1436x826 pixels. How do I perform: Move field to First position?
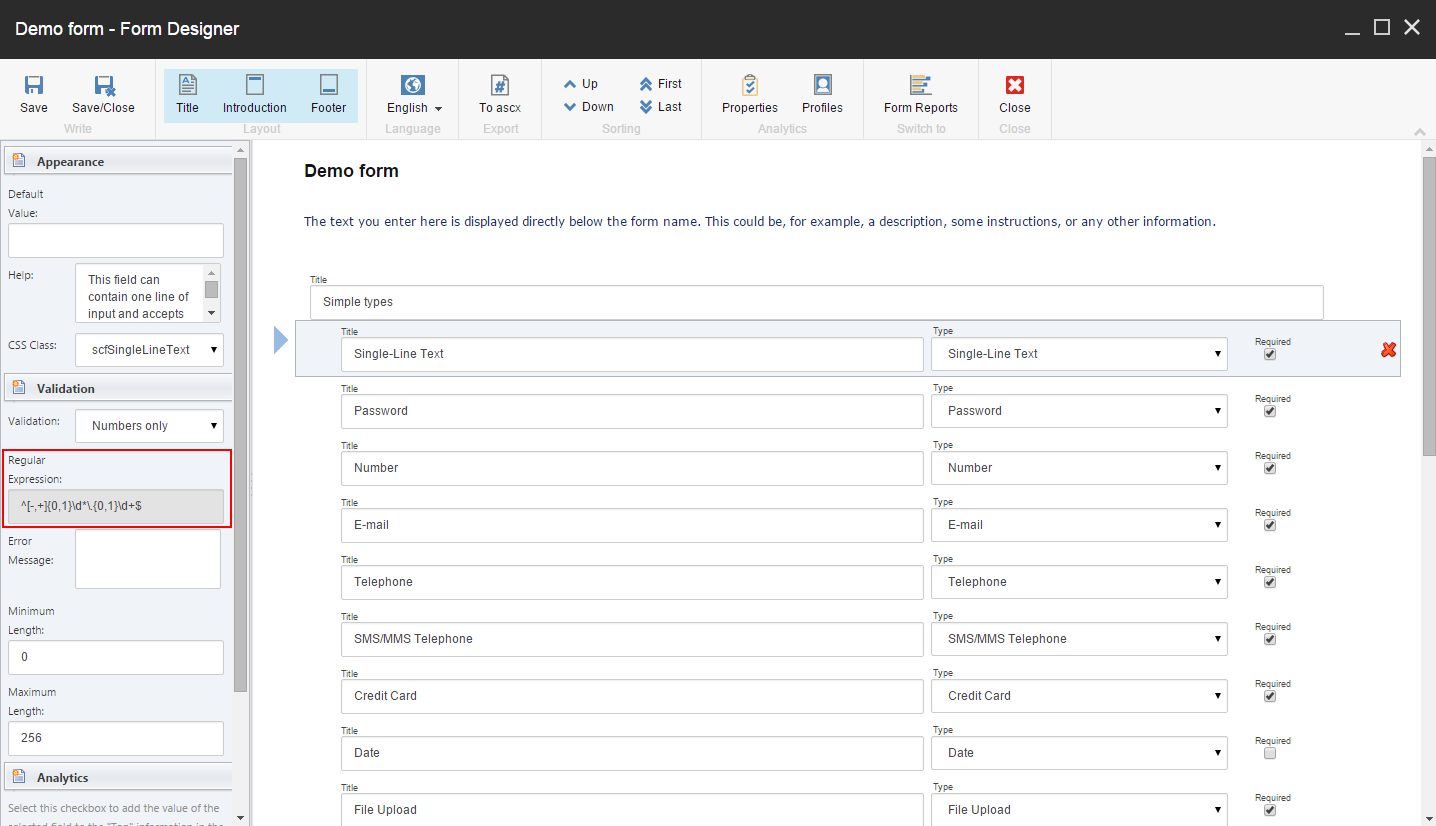(x=660, y=84)
